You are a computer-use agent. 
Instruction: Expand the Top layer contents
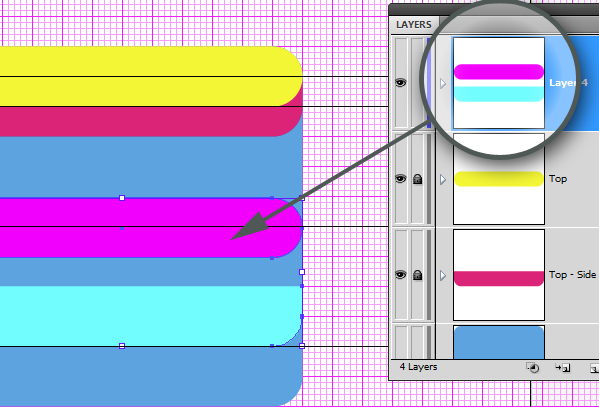[x=443, y=179]
